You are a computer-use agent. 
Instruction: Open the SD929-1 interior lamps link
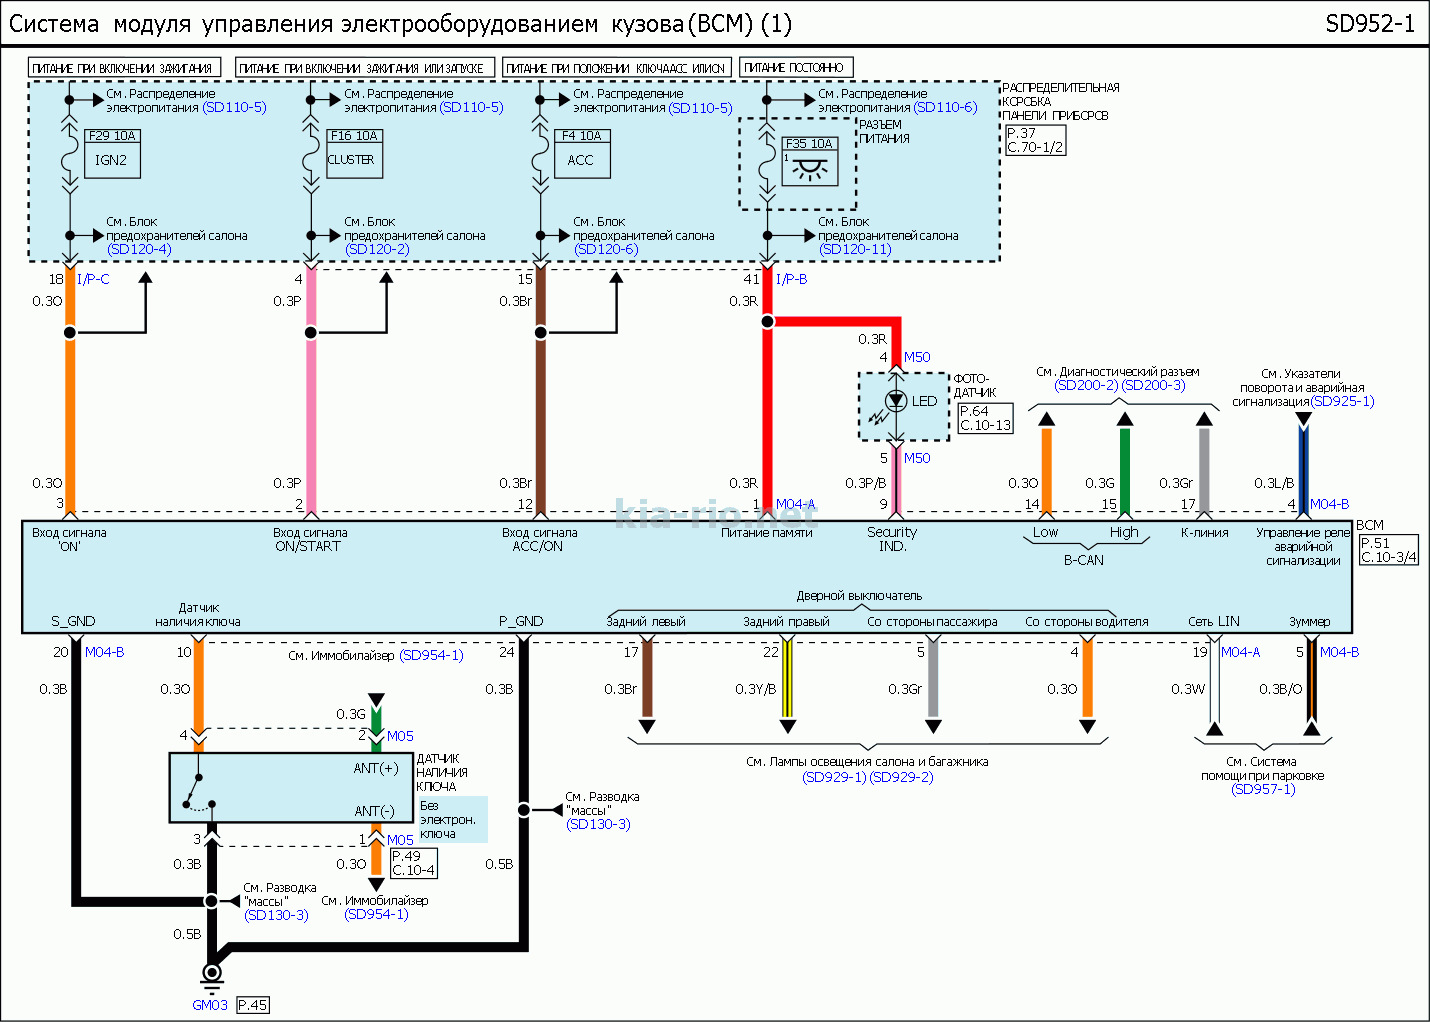pos(834,777)
